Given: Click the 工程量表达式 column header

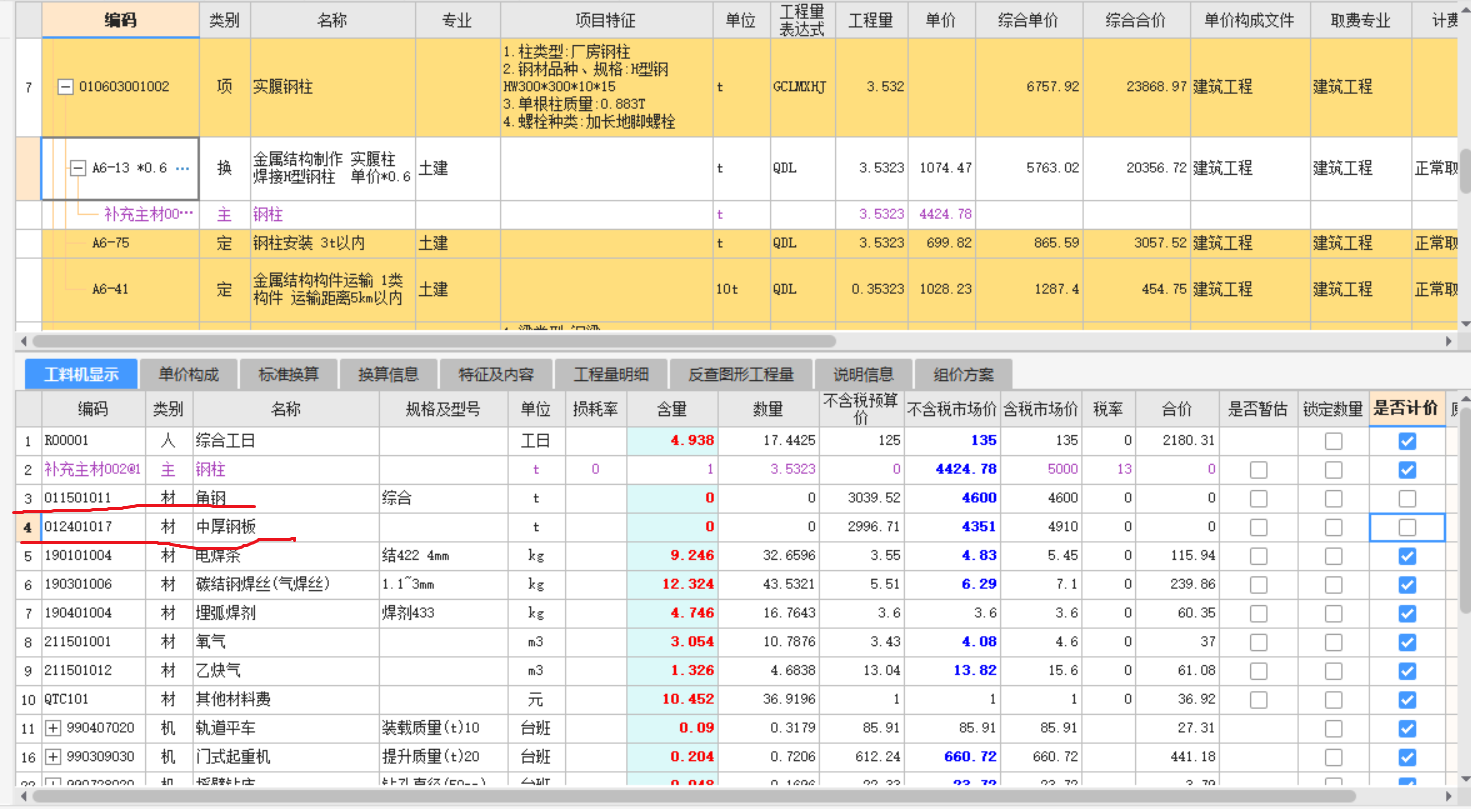Looking at the screenshot, I should pyautogui.click(x=803, y=21).
